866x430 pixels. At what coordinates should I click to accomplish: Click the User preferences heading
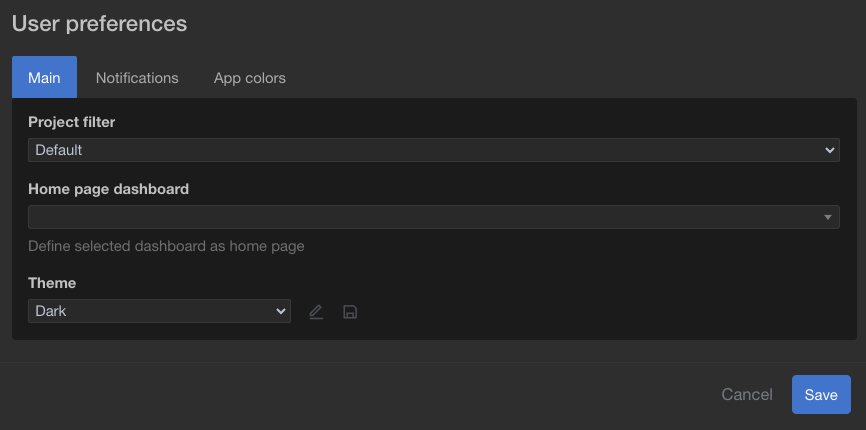99,24
